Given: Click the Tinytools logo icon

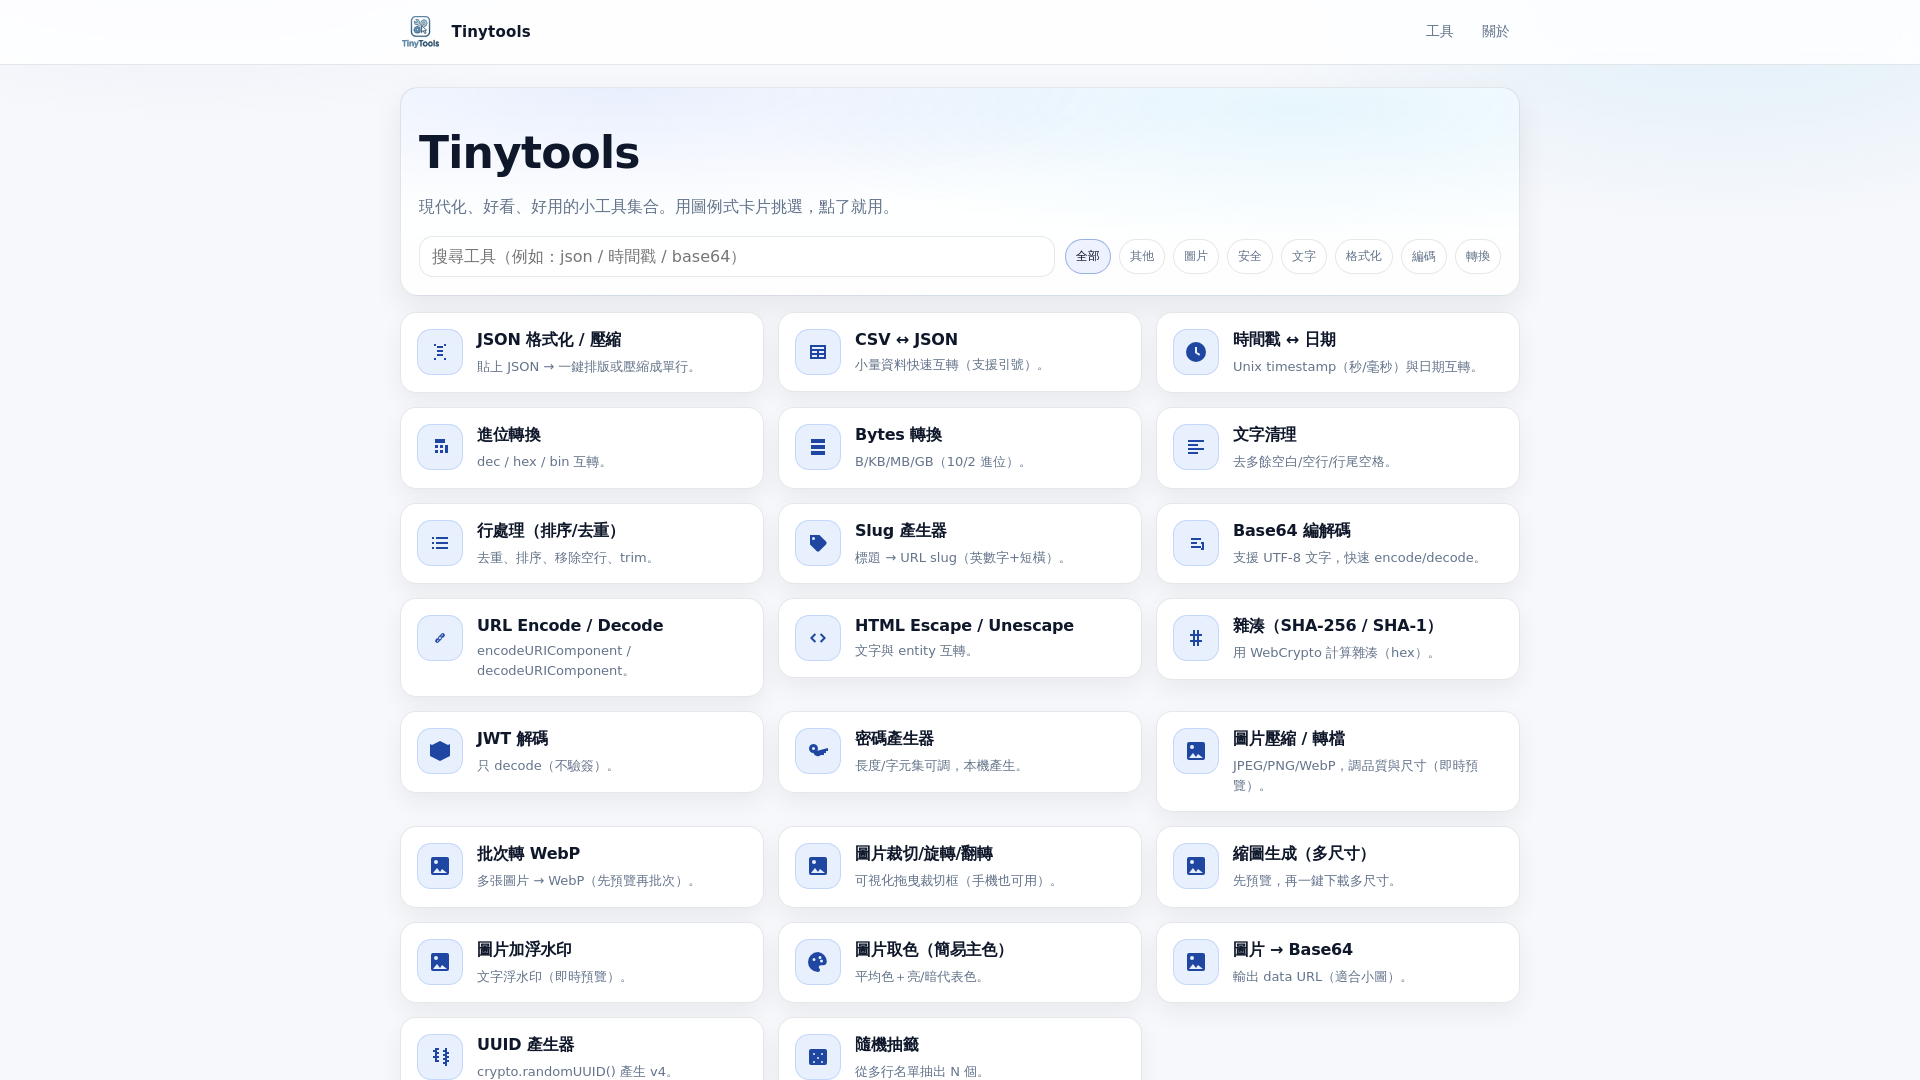Looking at the screenshot, I should coord(420,32).
